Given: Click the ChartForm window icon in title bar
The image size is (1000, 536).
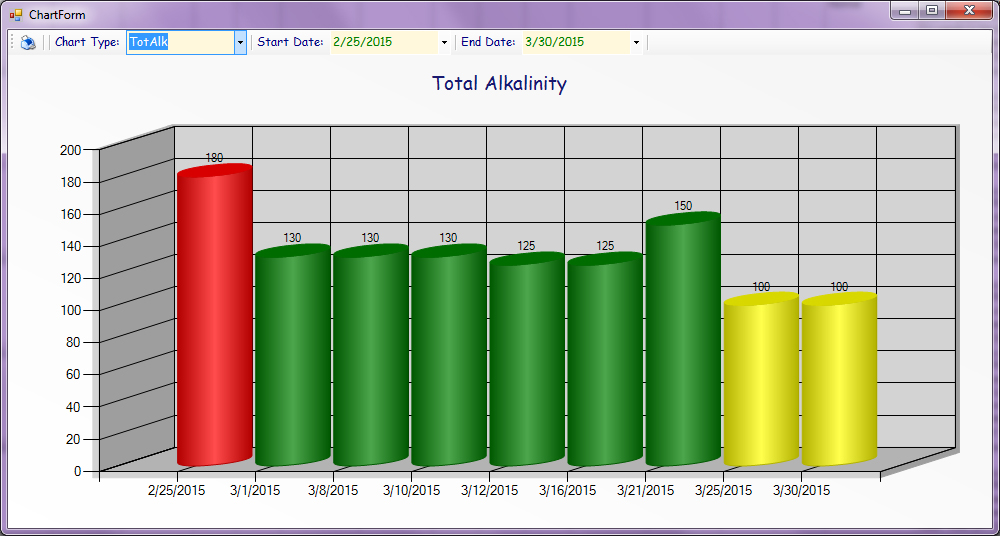Looking at the screenshot, I should (x=15, y=15).
